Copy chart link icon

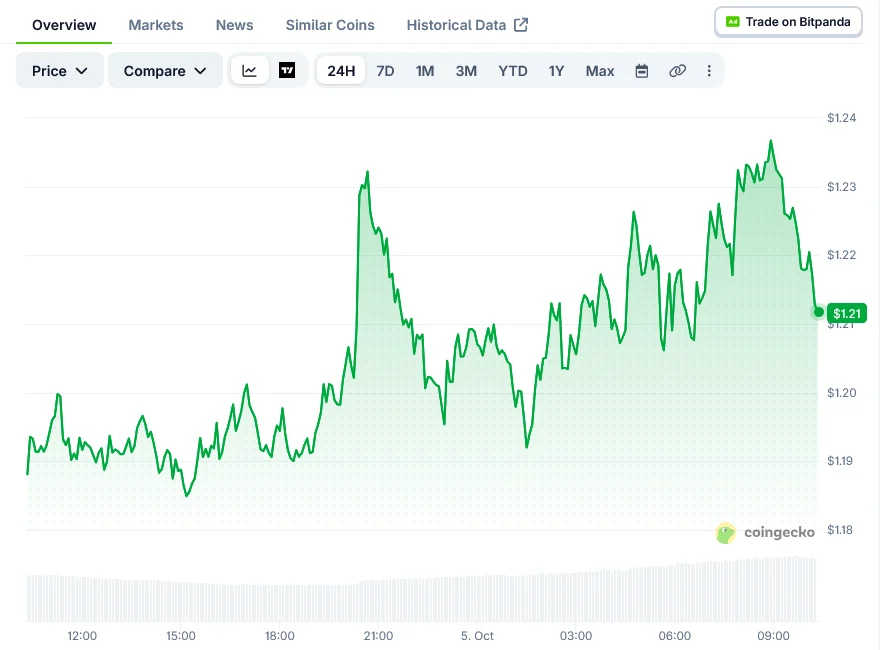(x=677, y=71)
